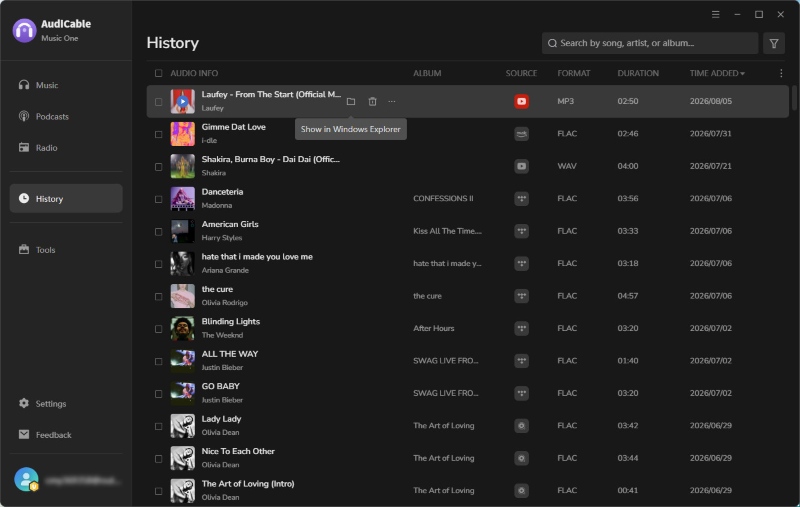Click source icon for Gimme Dat Love
This screenshot has height=507, width=800.
521,134
